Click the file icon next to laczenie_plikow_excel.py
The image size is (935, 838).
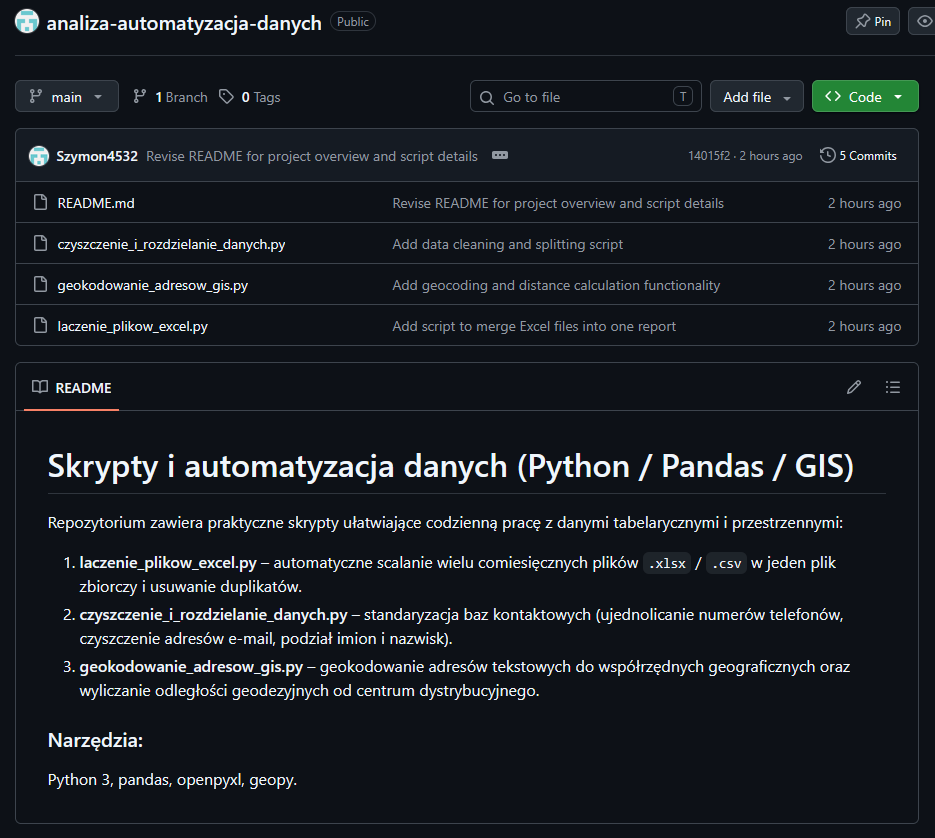[x=41, y=326]
